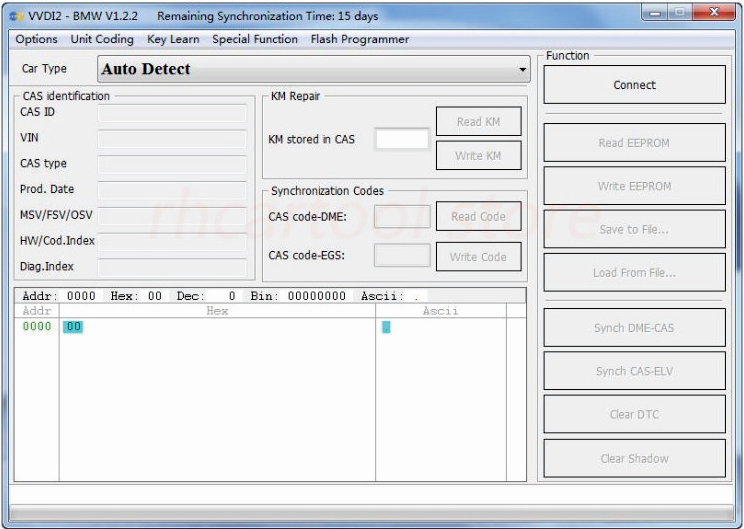Click the Diag.Index field
Screen dimensions: 744x529
pyautogui.click(x=172, y=267)
